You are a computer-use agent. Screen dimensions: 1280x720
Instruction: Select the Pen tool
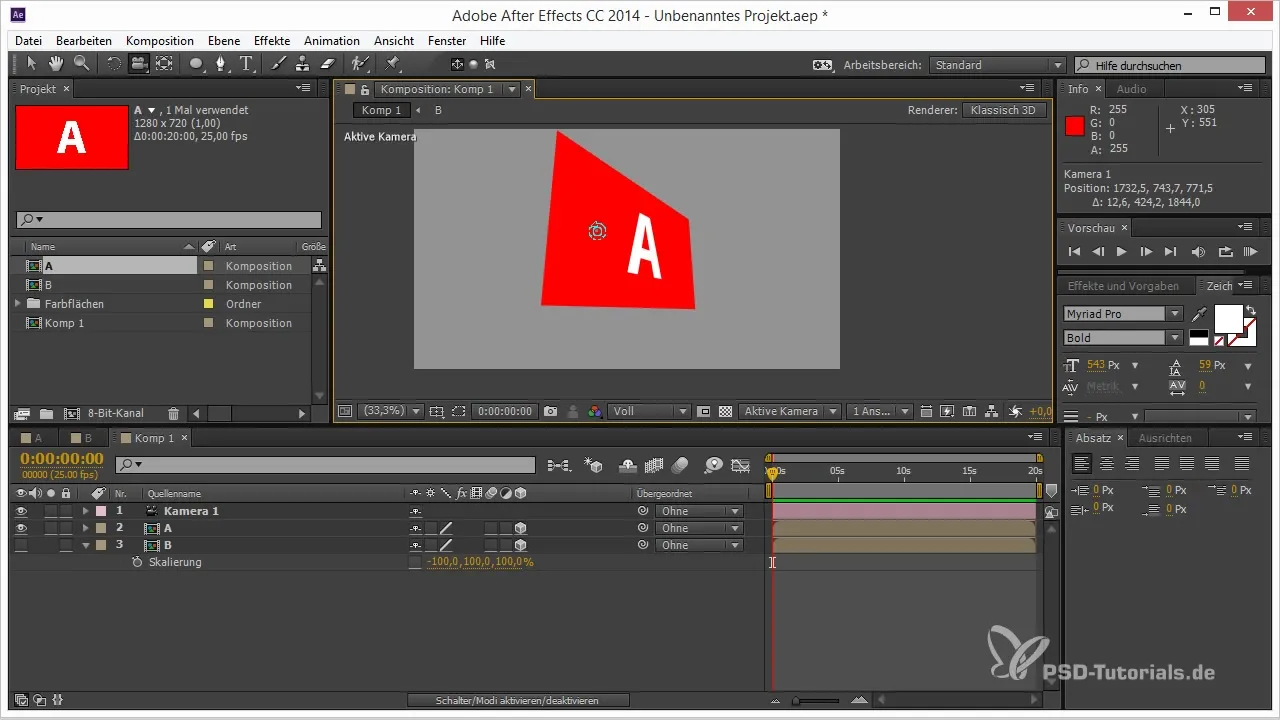[x=222, y=64]
